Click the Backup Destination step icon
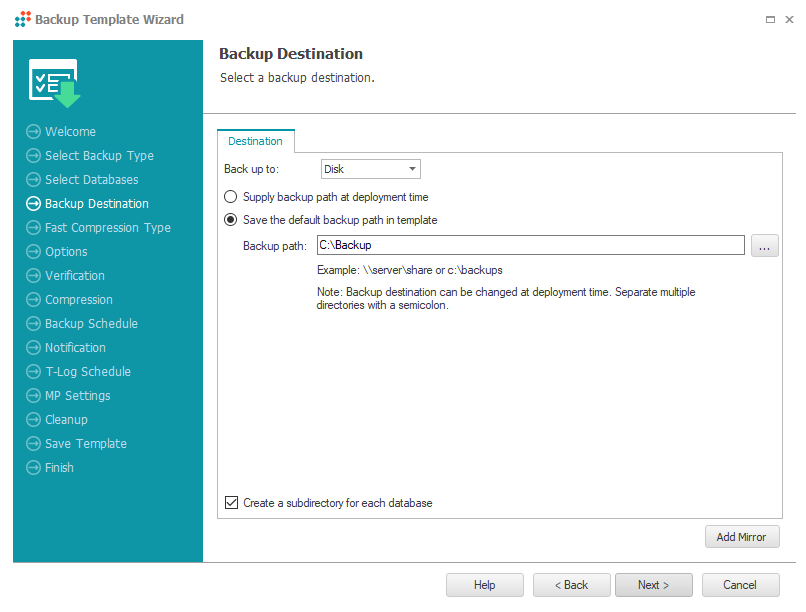 coord(33,203)
